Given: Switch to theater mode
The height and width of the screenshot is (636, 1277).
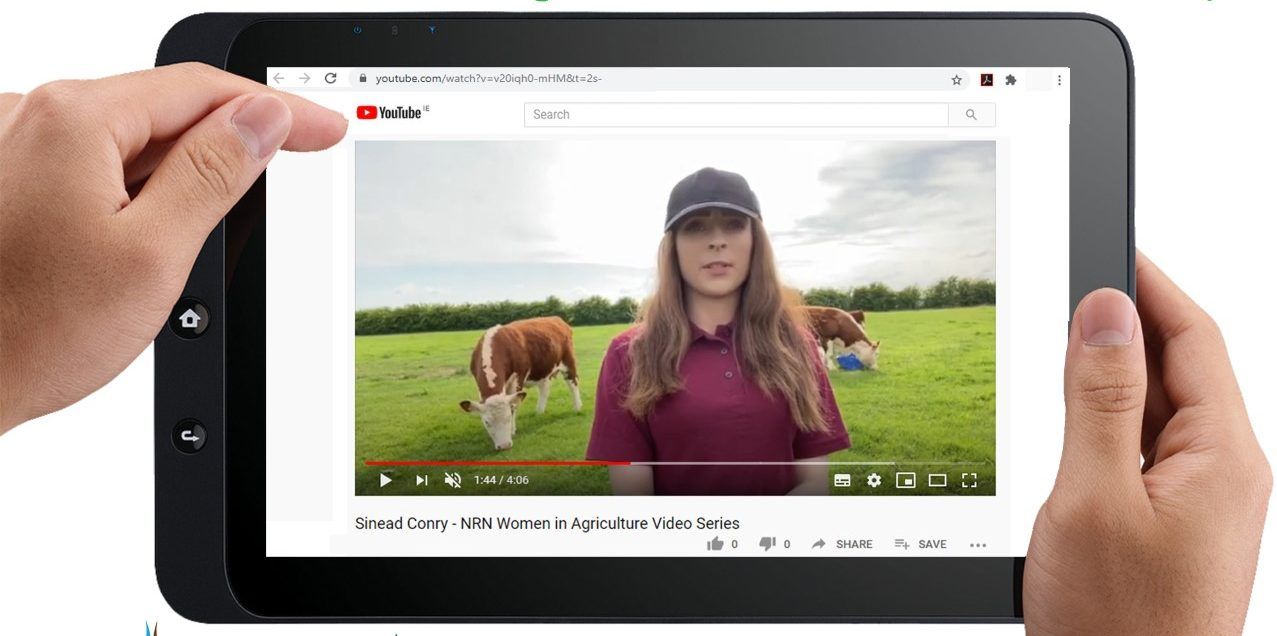Looking at the screenshot, I should point(937,480).
